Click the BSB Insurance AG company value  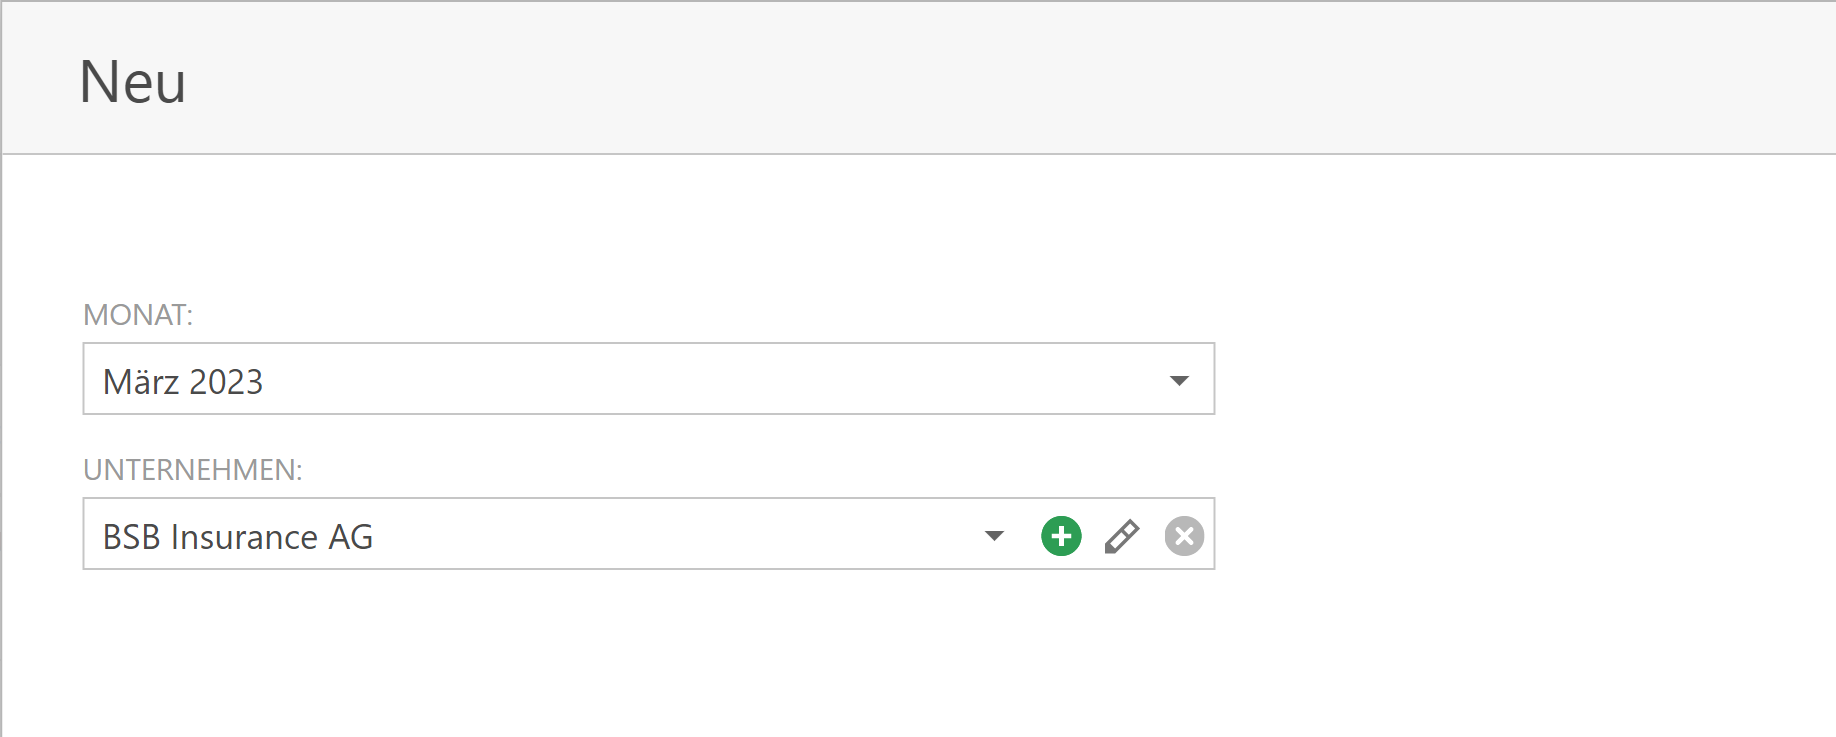click(x=238, y=537)
